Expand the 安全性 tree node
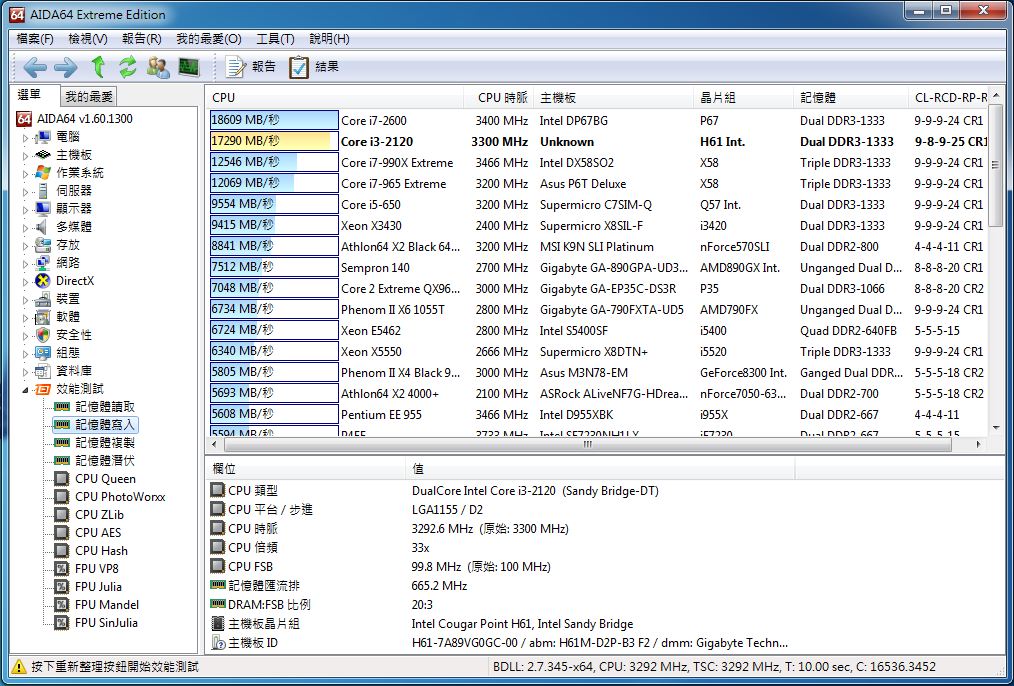The width and height of the screenshot is (1014, 686). [26, 336]
